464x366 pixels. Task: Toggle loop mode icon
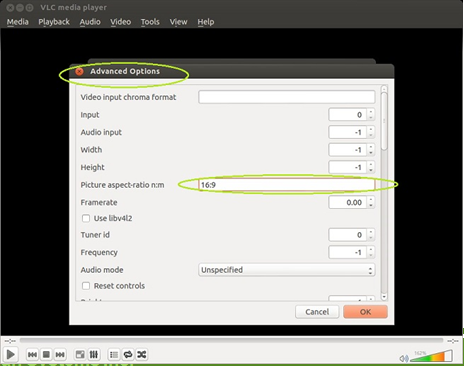[x=128, y=354]
